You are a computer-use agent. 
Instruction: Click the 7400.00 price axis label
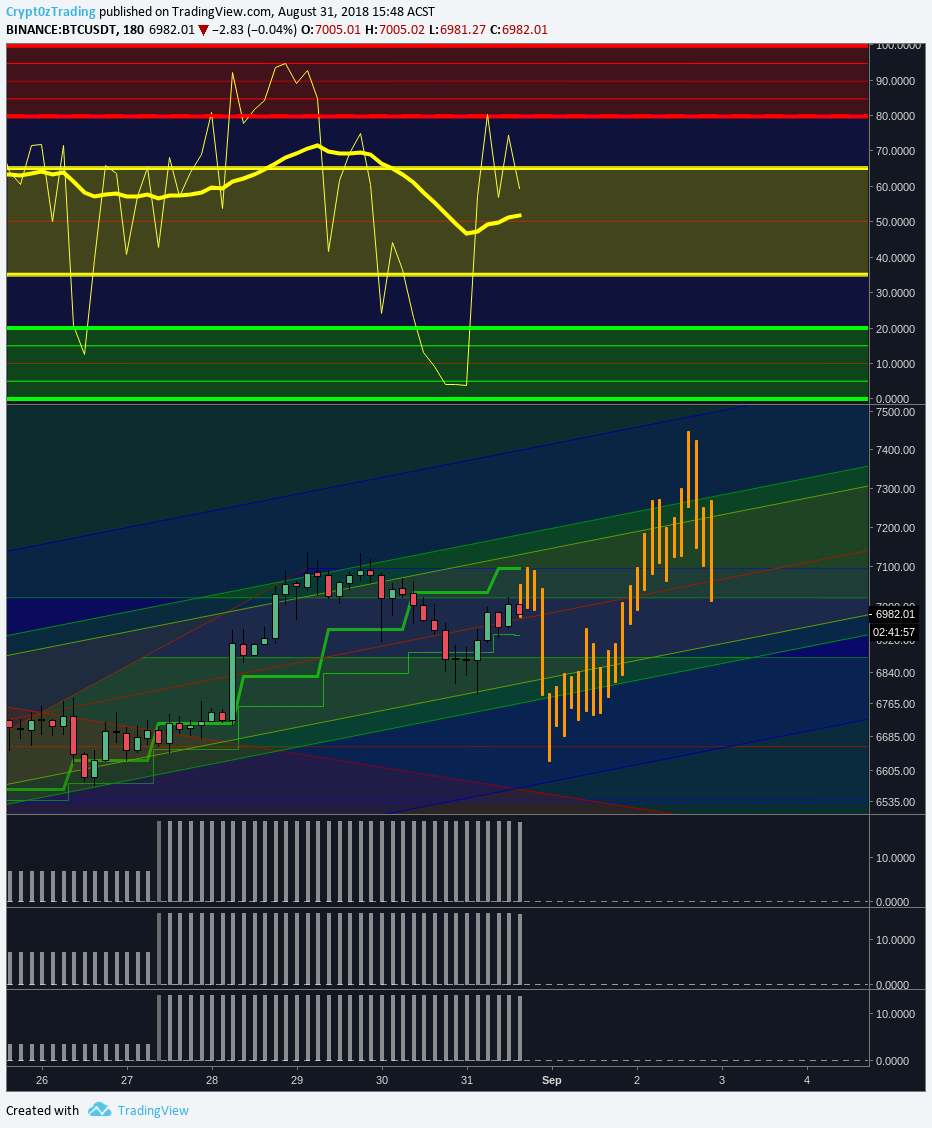(895, 450)
